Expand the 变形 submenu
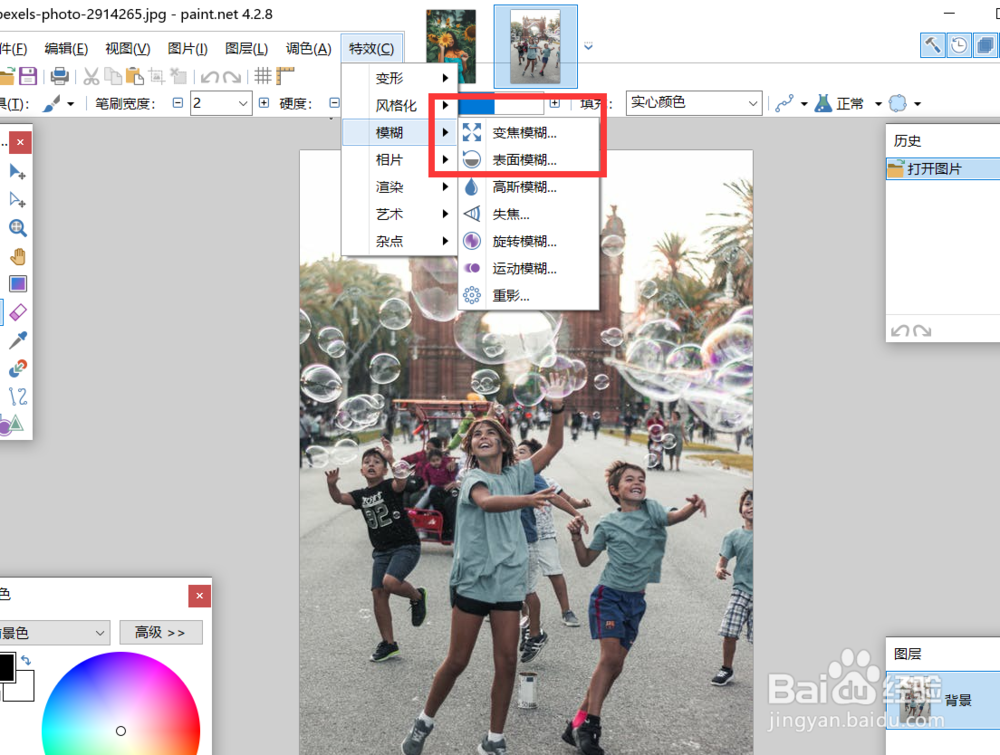The height and width of the screenshot is (755, 1000). (x=400, y=78)
